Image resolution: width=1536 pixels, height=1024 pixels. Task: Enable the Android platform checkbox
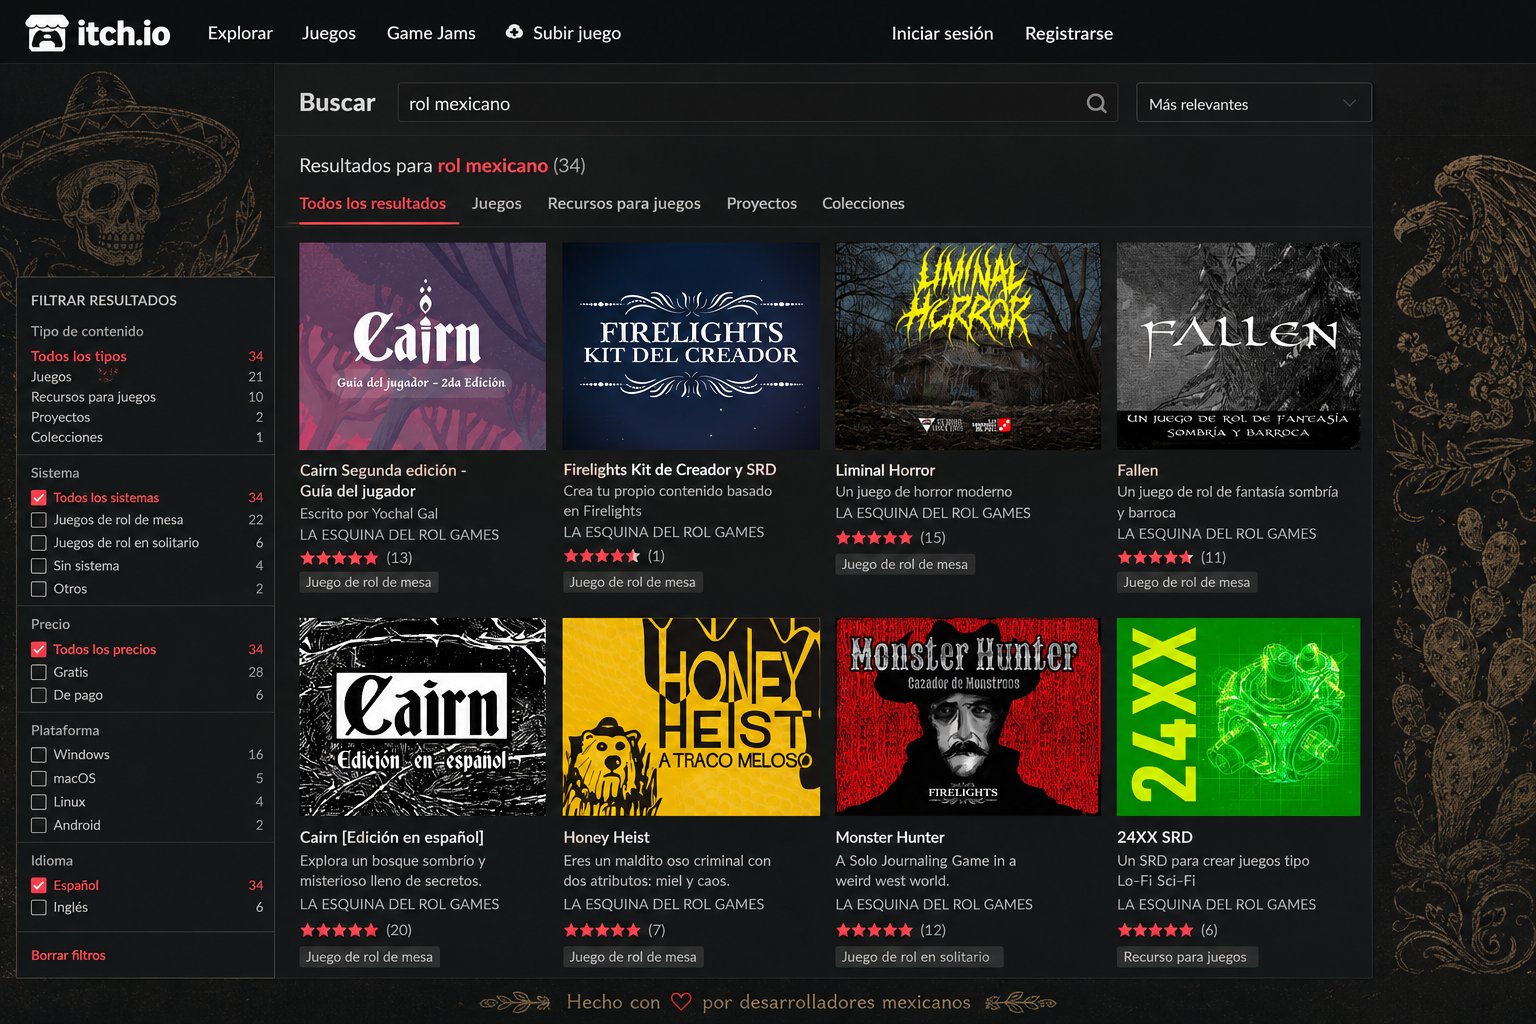39,825
